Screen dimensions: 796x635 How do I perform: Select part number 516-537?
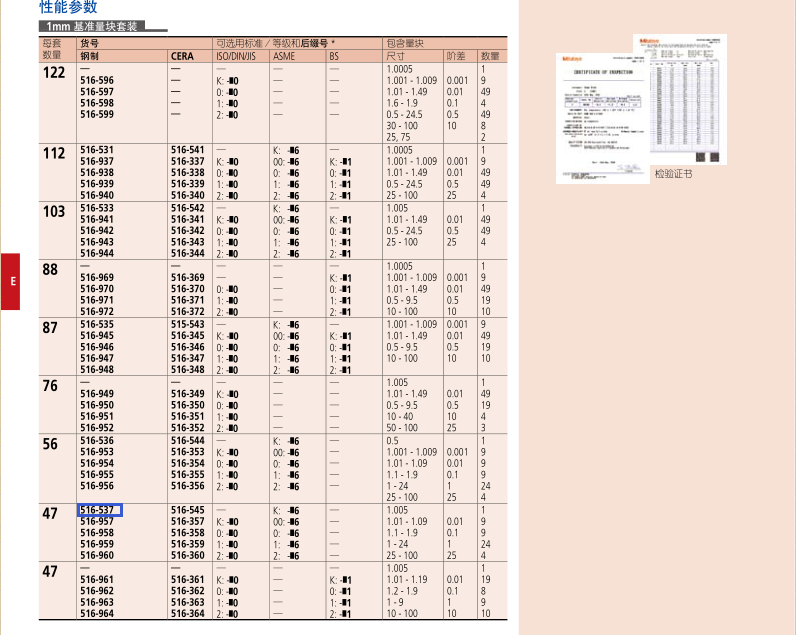pyautogui.click(x=97, y=510)
